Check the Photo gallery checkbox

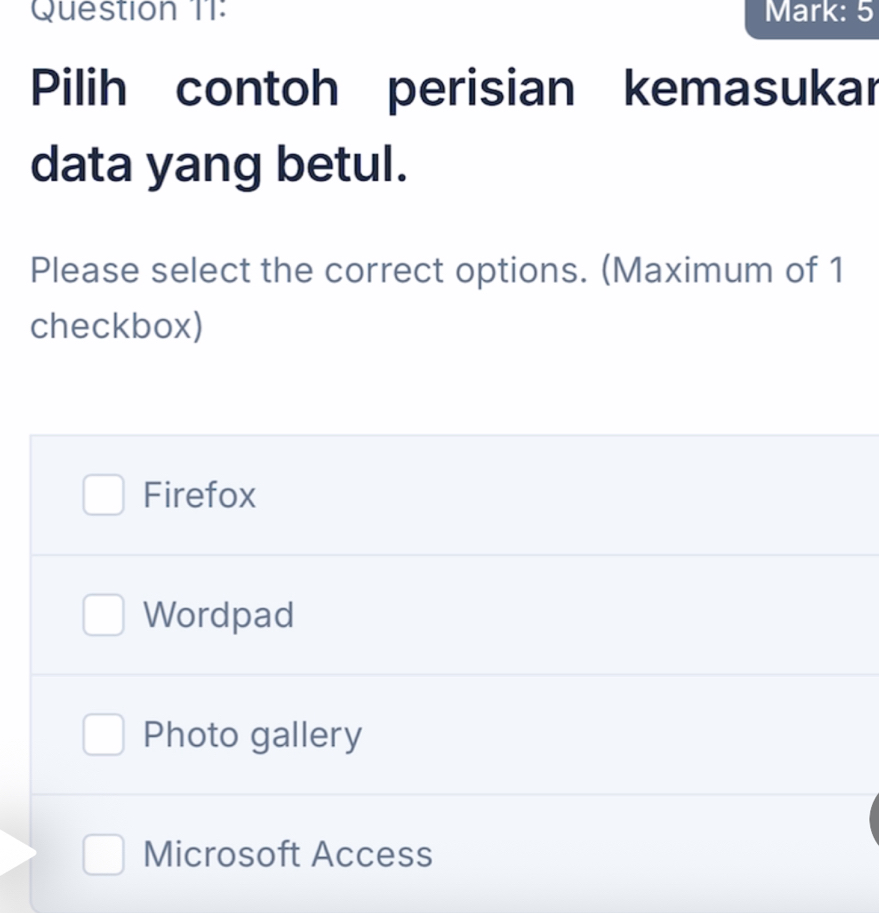pos(104,735)
